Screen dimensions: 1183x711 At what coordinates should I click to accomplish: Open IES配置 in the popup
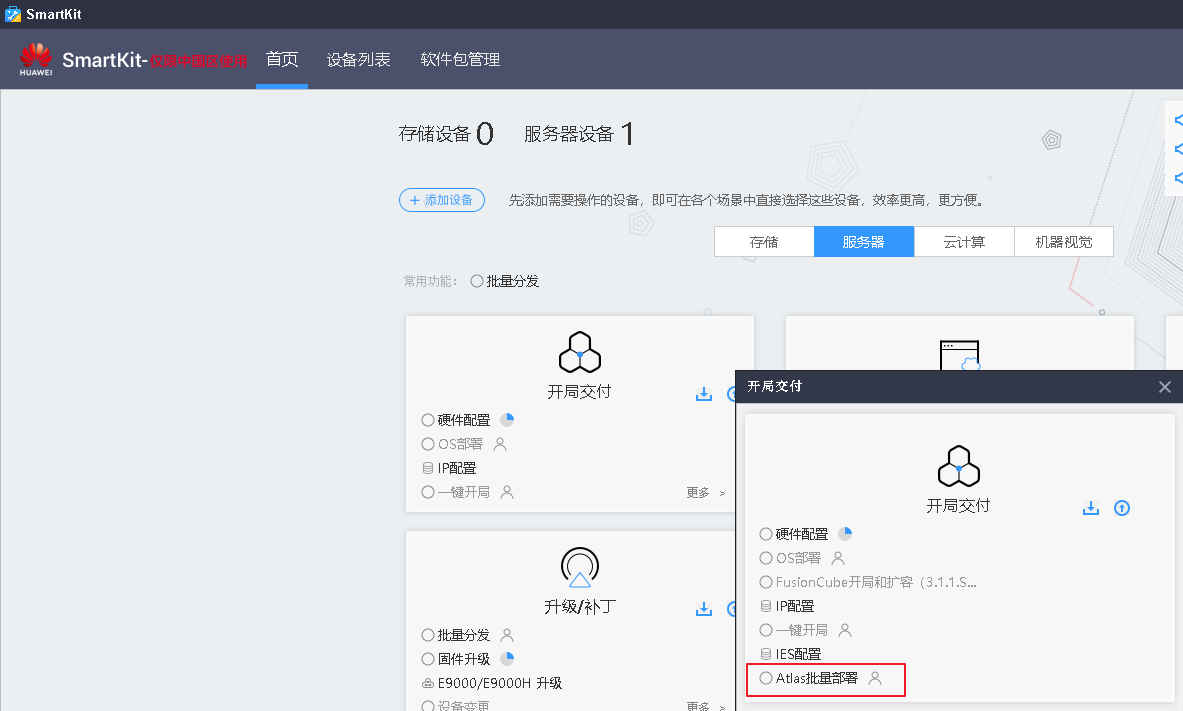(x=791, y=654)
